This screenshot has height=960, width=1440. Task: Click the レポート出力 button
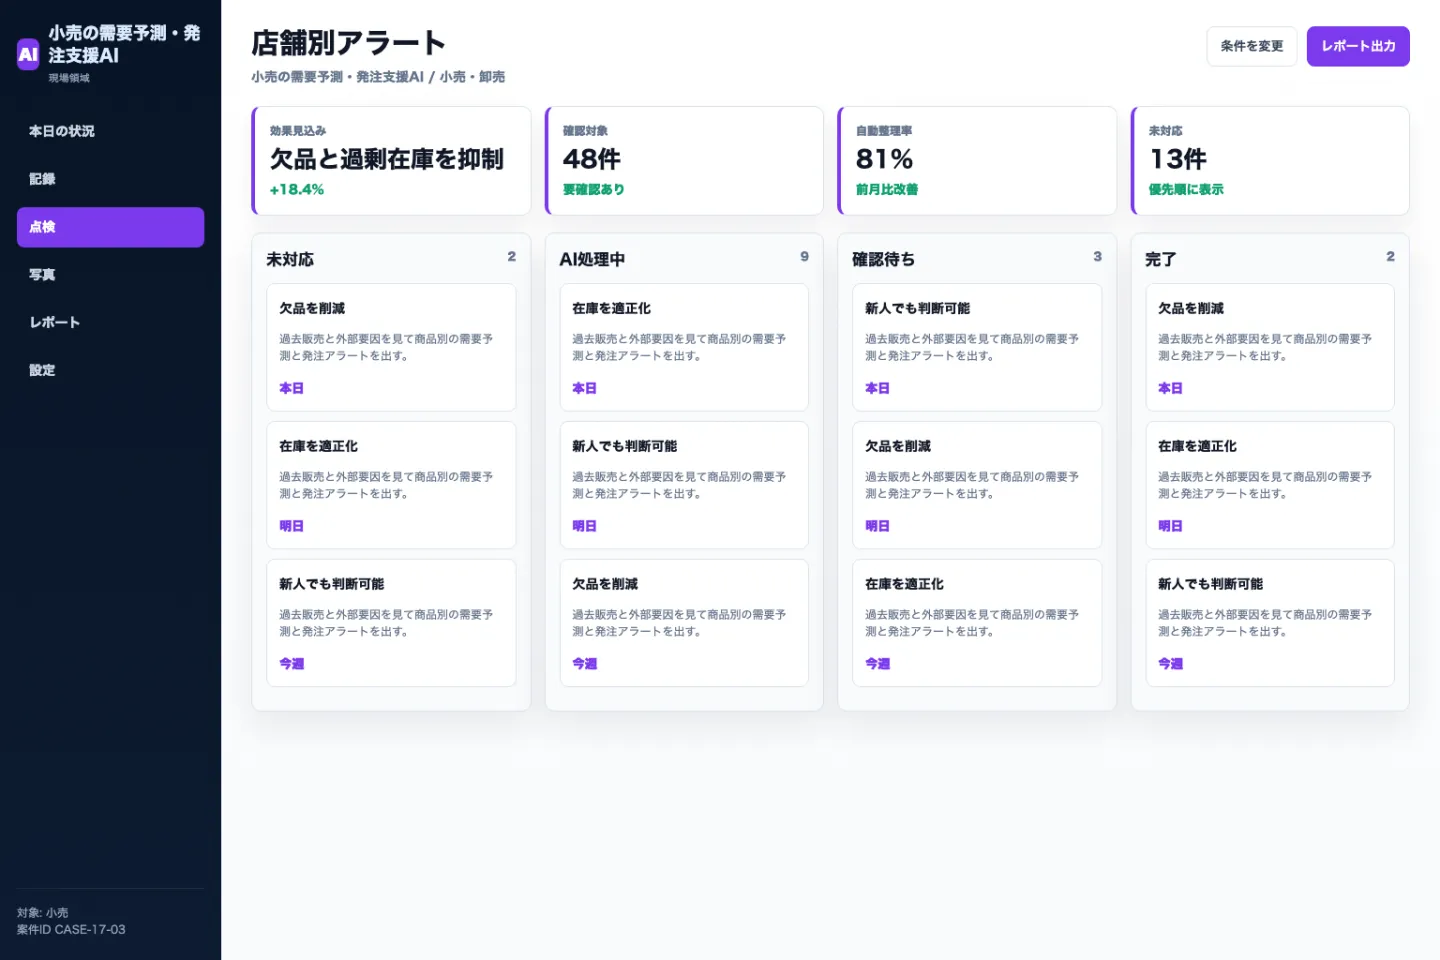(1358, 46)
